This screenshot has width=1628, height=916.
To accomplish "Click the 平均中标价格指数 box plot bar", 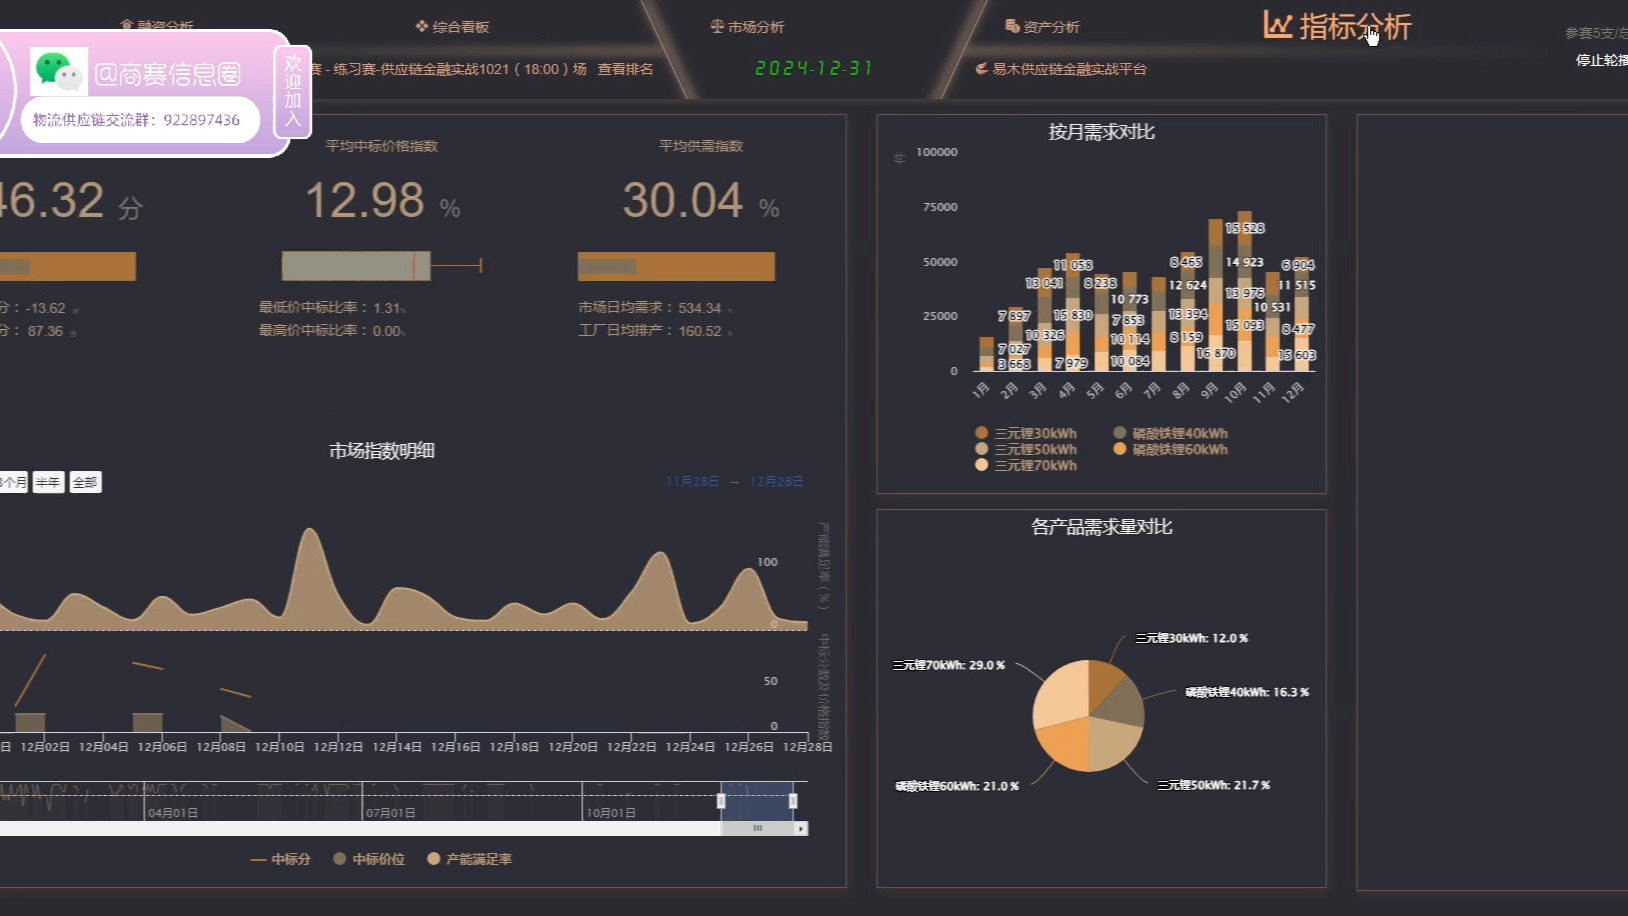I will coord(356,265).
